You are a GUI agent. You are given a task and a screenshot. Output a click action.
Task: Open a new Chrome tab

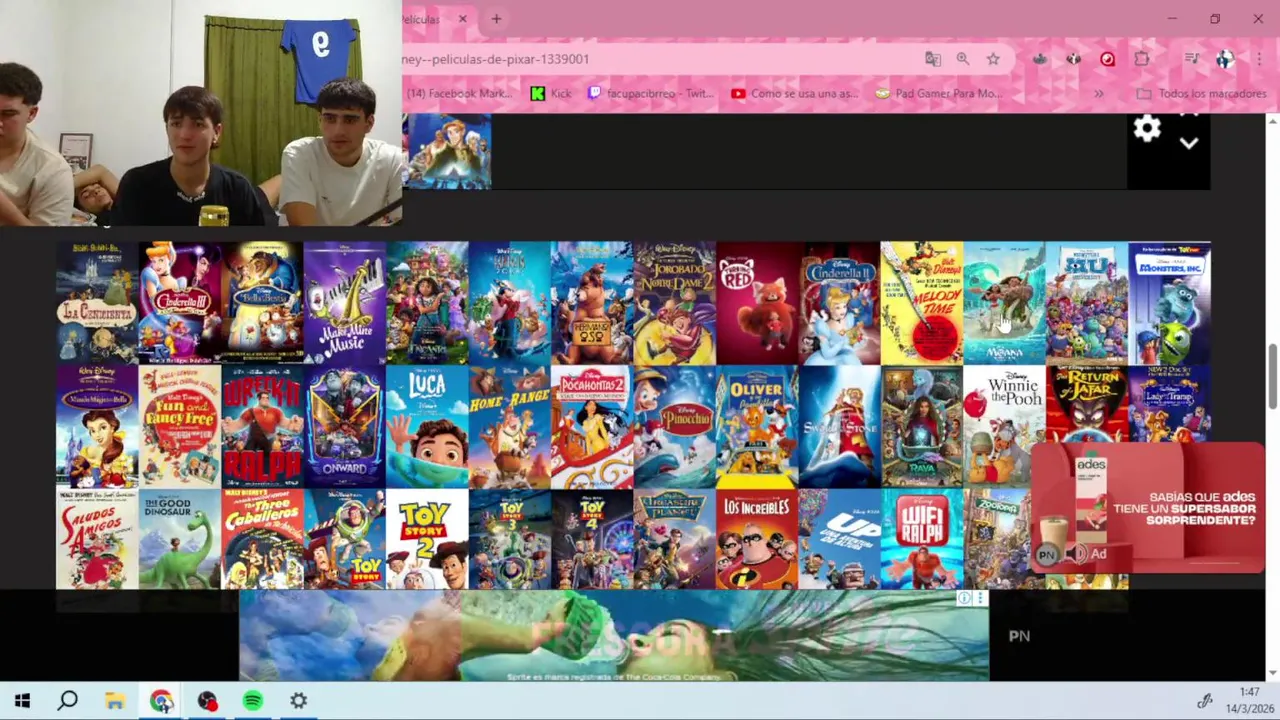point(496,19)
